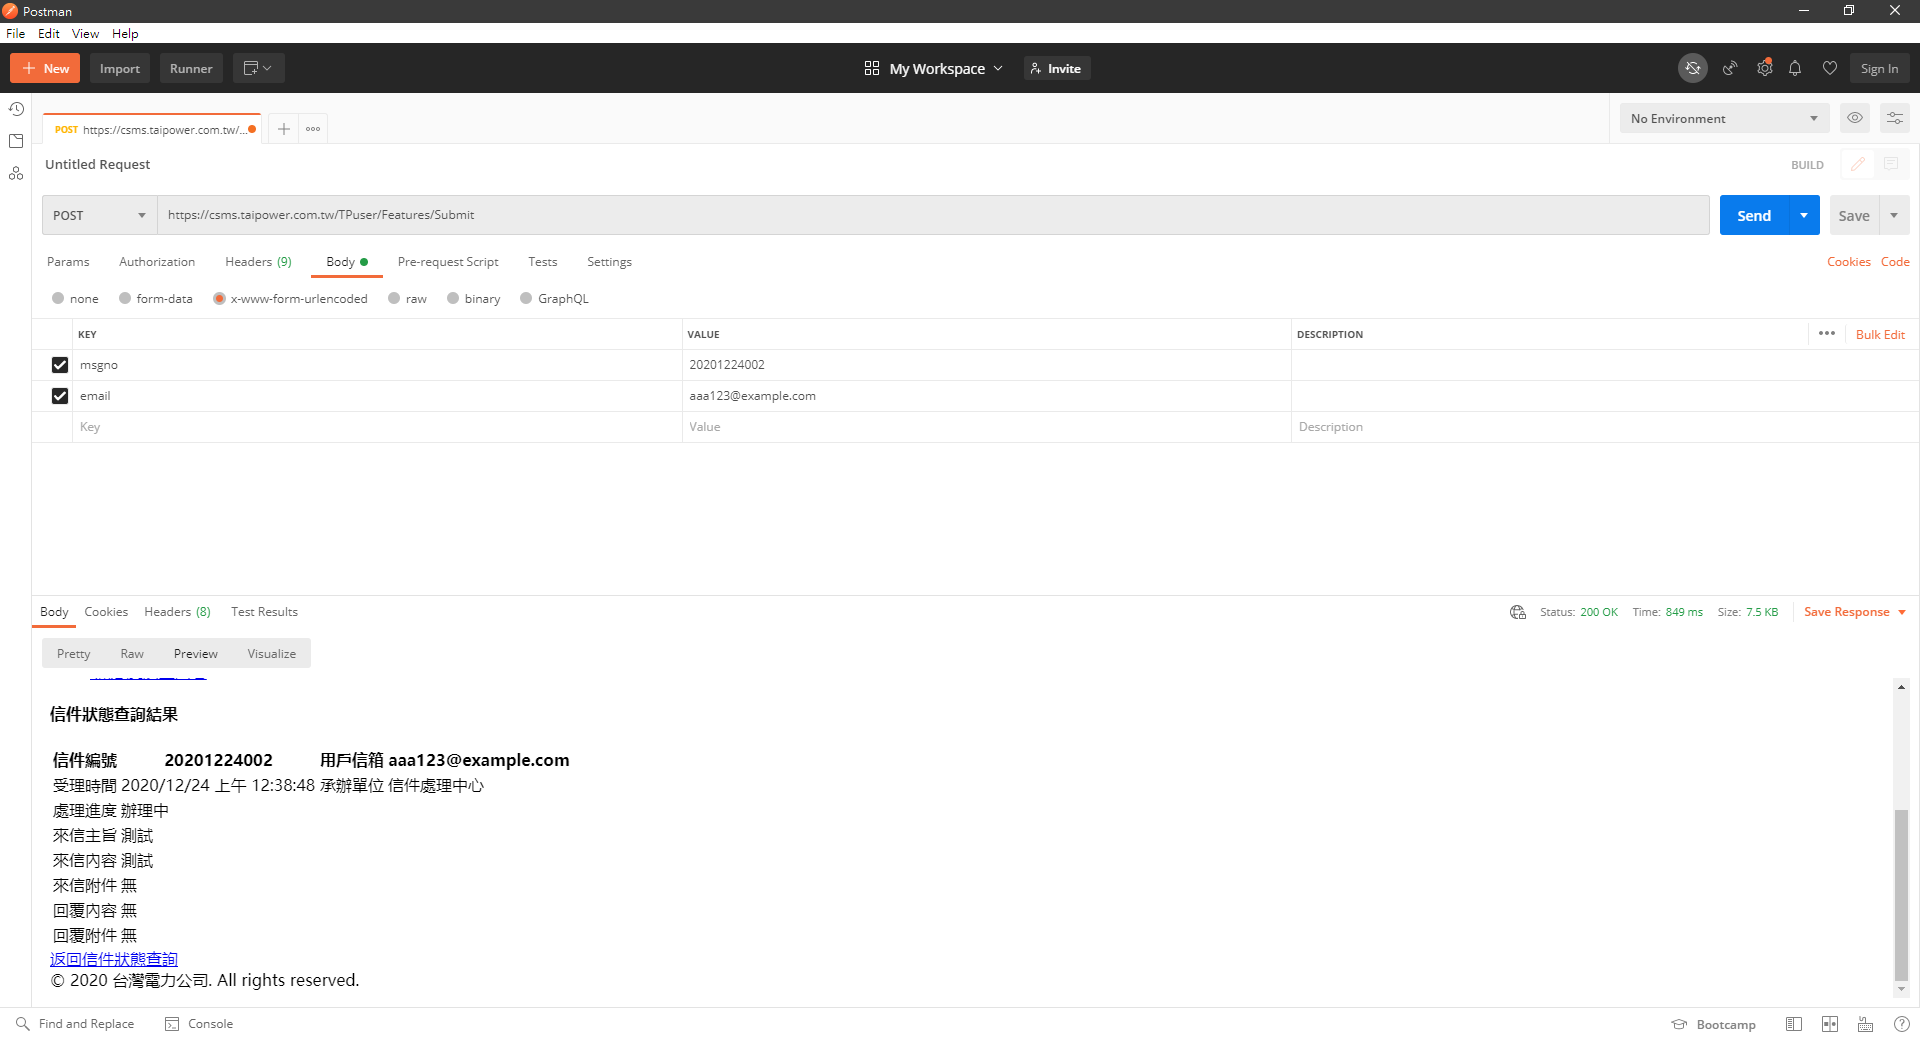
Task: Open tab options three-dot icon
Action: point(313,129)
